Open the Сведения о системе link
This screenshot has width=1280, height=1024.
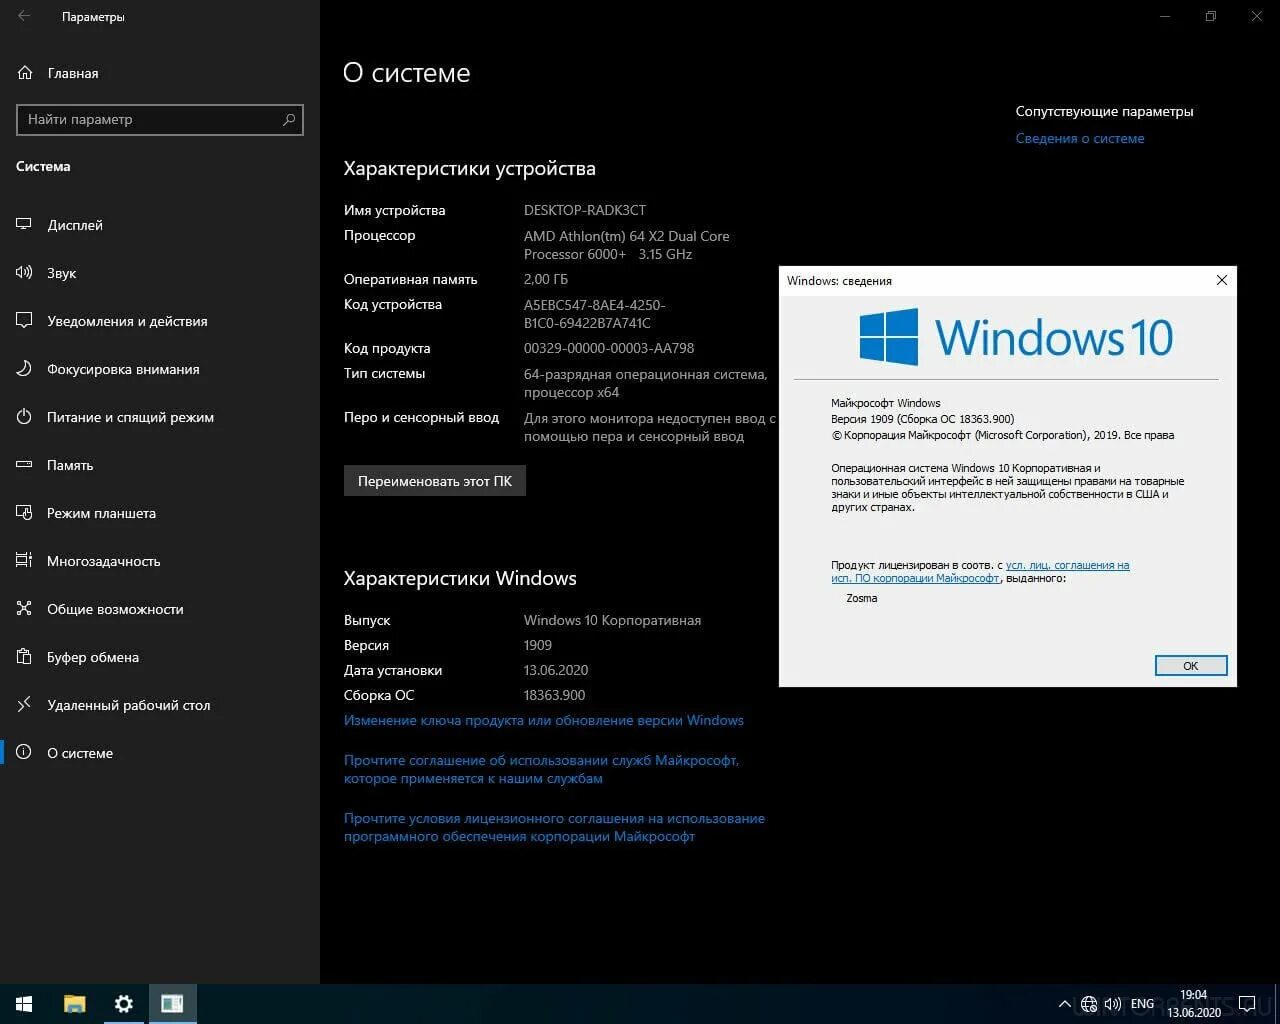(x=1080, y=139)
